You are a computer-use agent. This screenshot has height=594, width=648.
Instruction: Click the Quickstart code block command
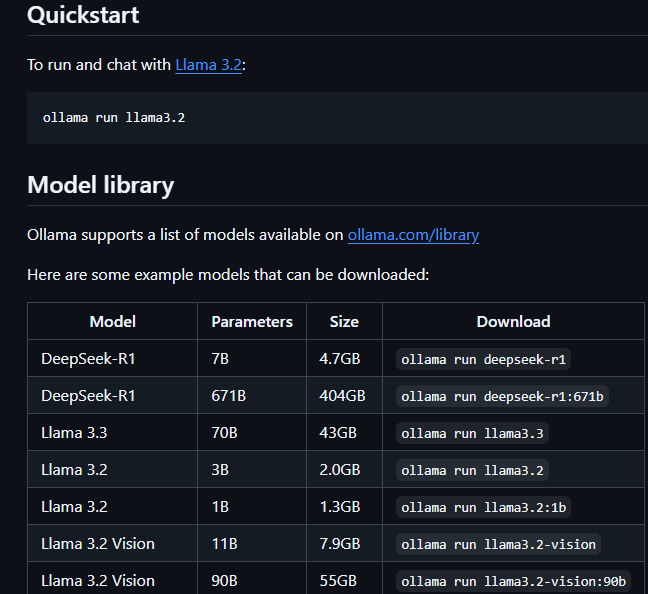114,117
